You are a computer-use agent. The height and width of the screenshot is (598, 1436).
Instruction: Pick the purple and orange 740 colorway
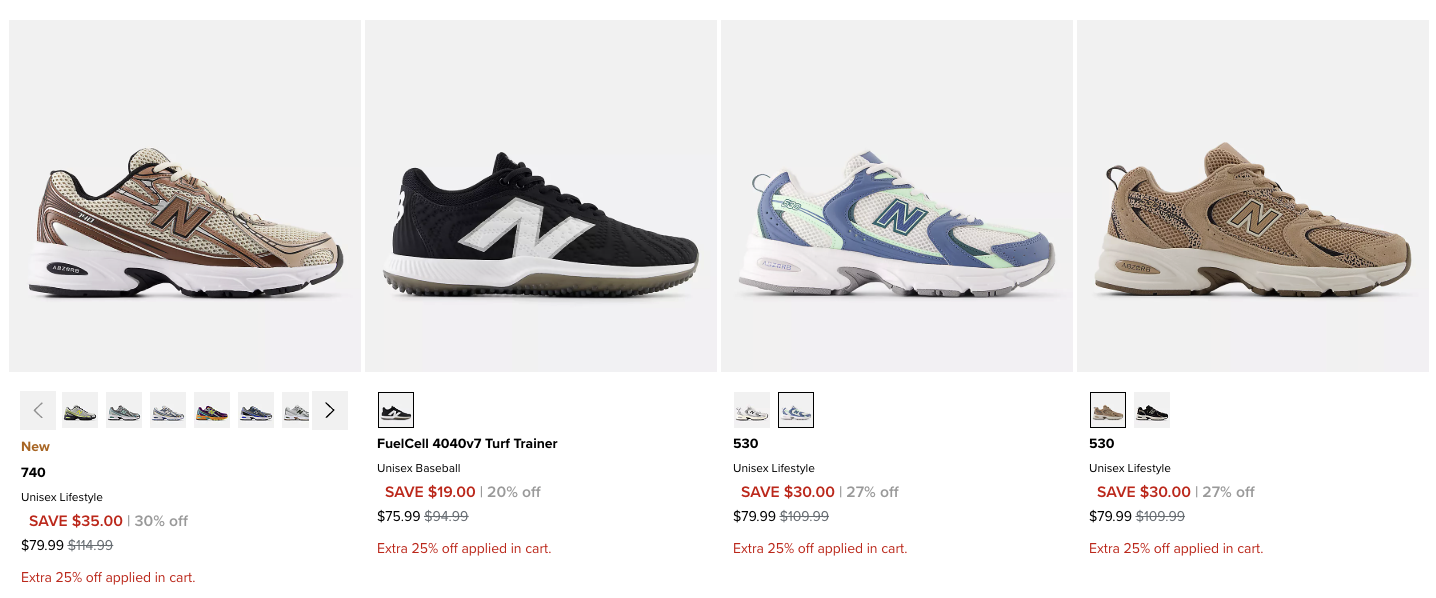pyautogui.click(x=212, y=410)
